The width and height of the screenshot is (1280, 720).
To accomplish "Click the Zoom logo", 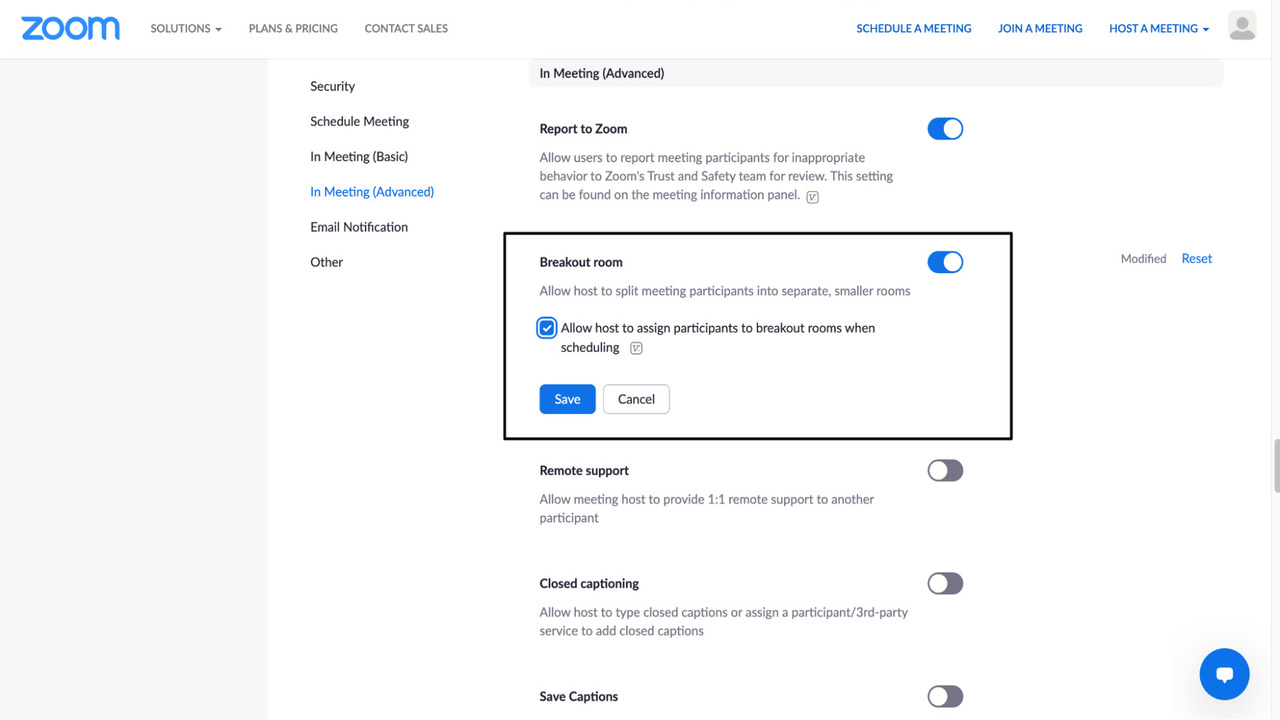I will pos(70,28).
